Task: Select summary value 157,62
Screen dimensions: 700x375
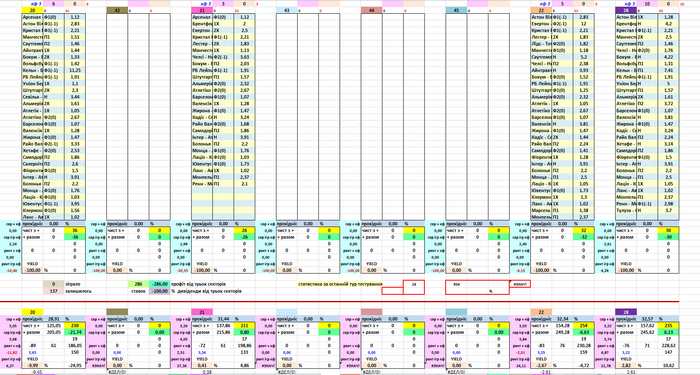Action: pyautogui.click(x=647, y=326)
